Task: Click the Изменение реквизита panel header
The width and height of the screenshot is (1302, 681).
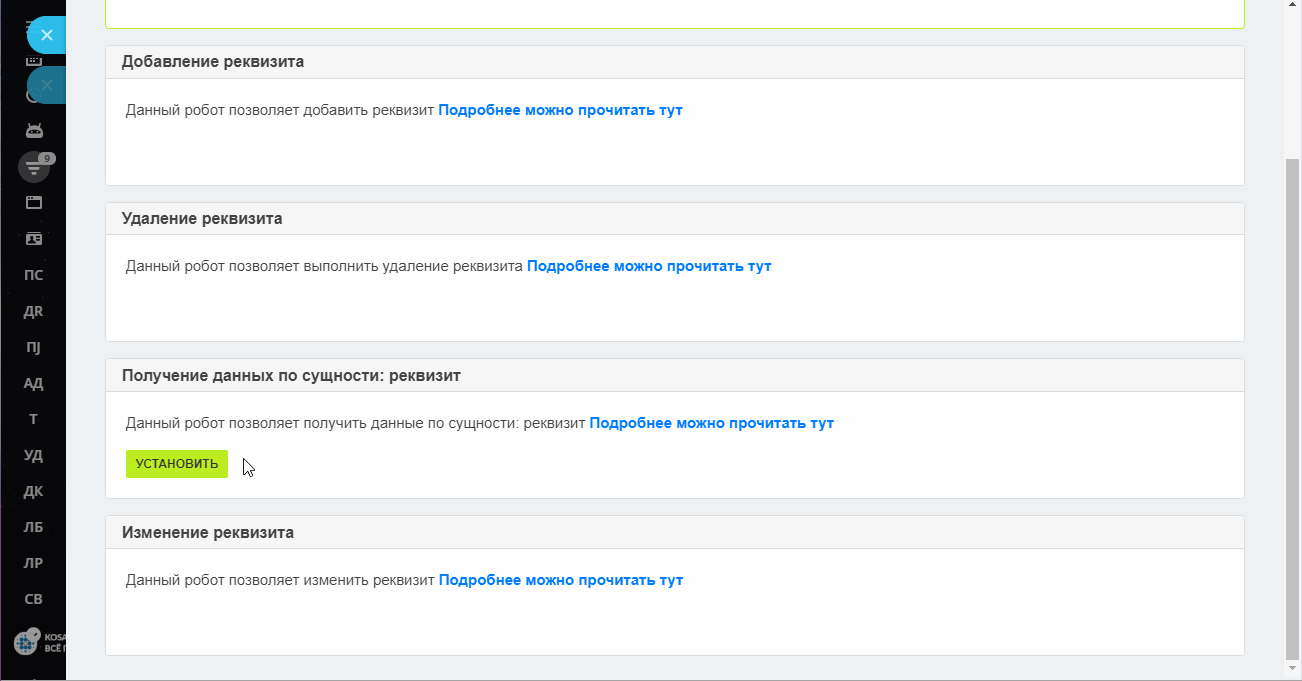Action: point(675,532)
